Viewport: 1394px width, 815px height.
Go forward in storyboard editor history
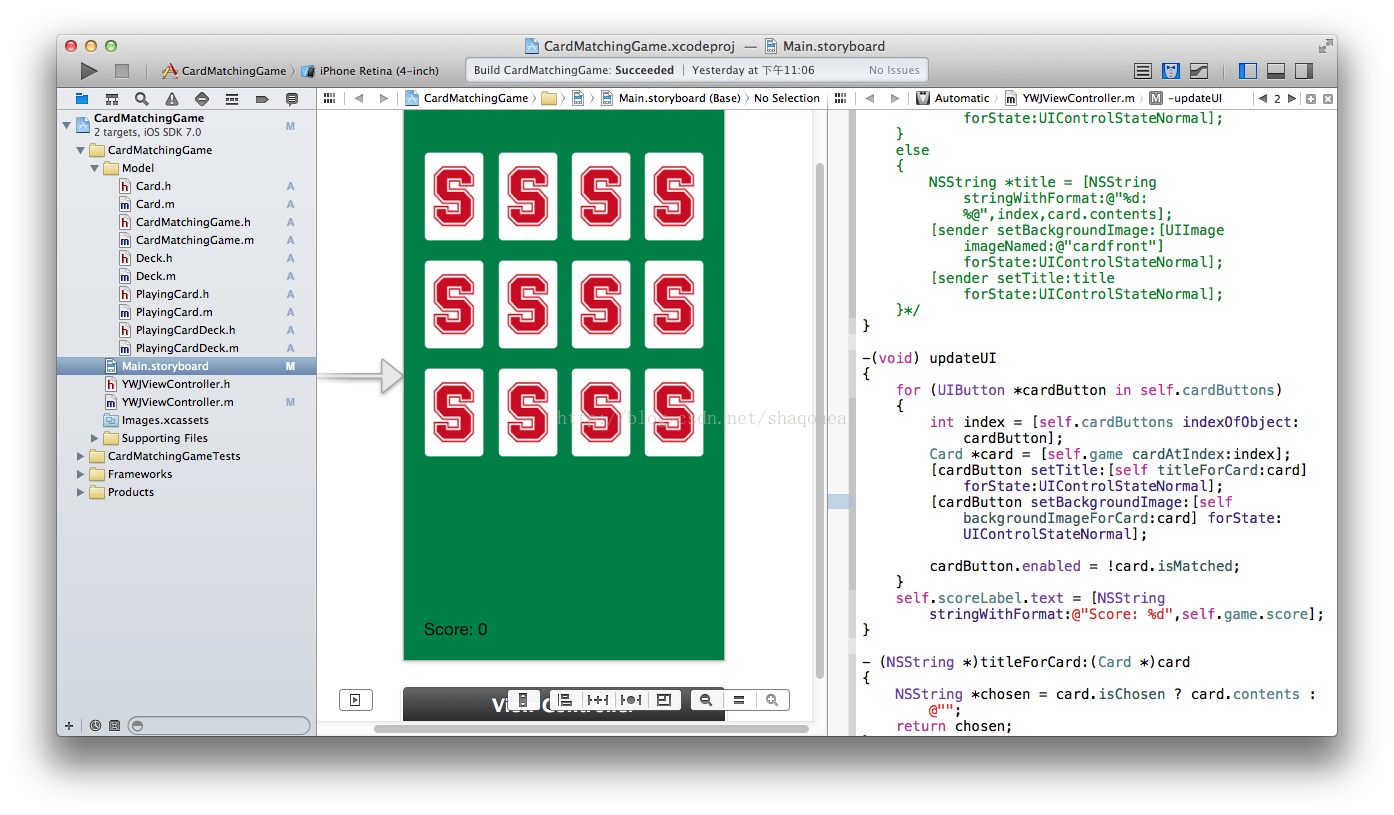click(384, 98)
